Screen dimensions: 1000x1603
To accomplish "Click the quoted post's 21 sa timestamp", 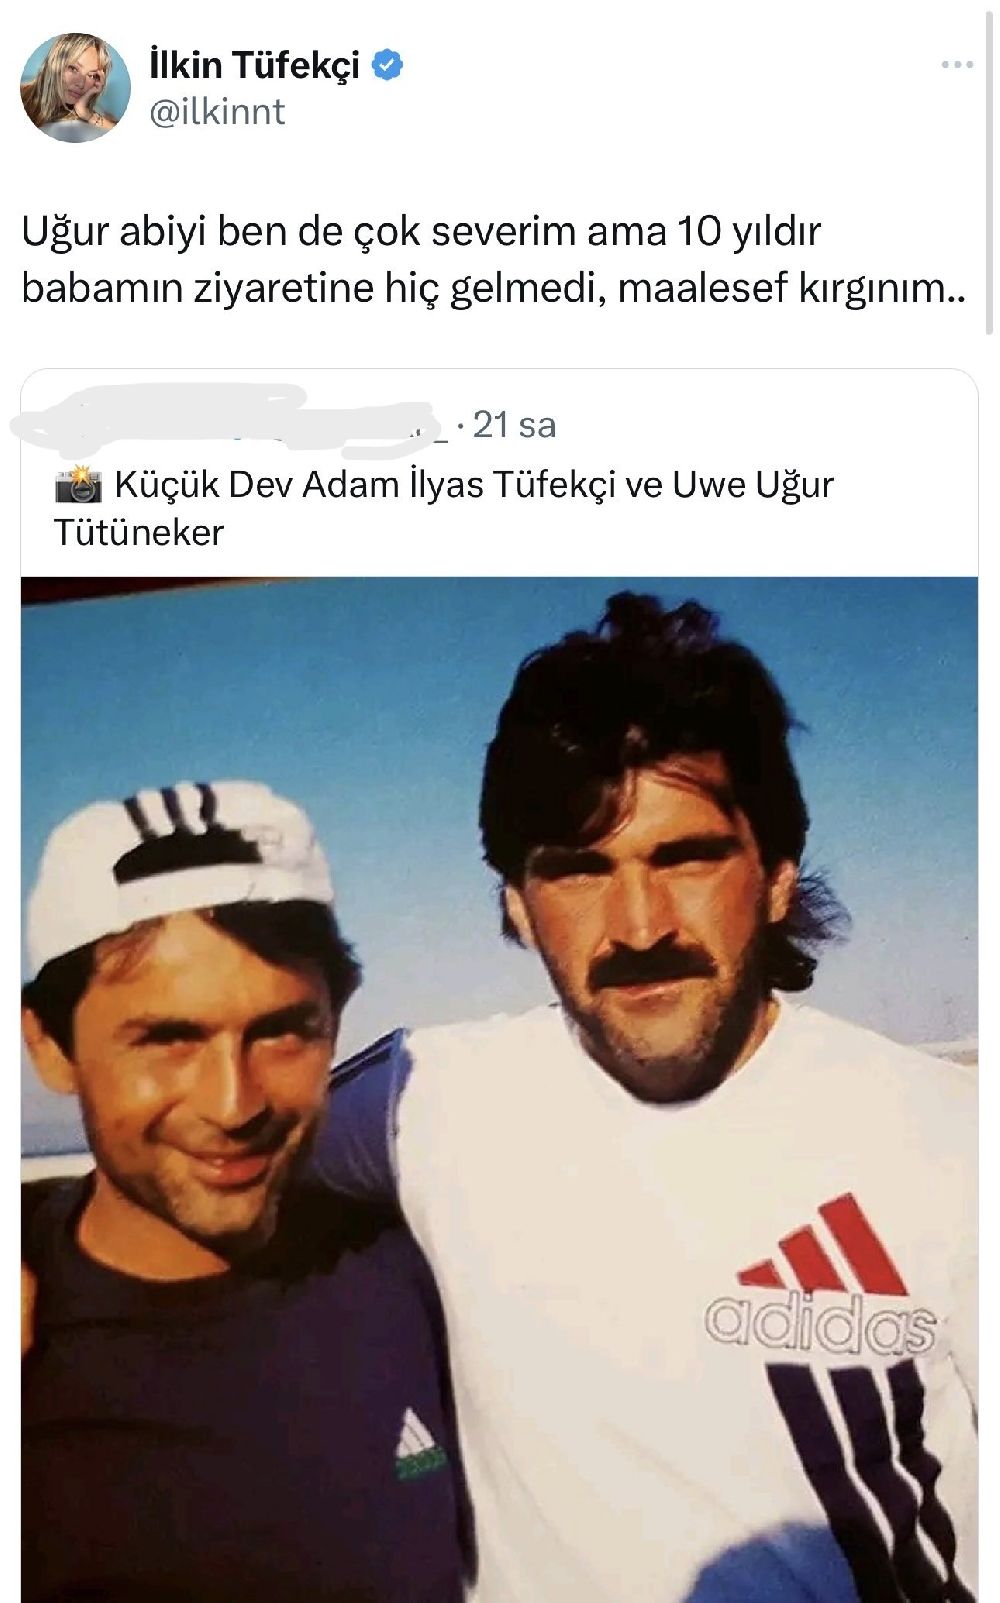I will pos(514,425).
